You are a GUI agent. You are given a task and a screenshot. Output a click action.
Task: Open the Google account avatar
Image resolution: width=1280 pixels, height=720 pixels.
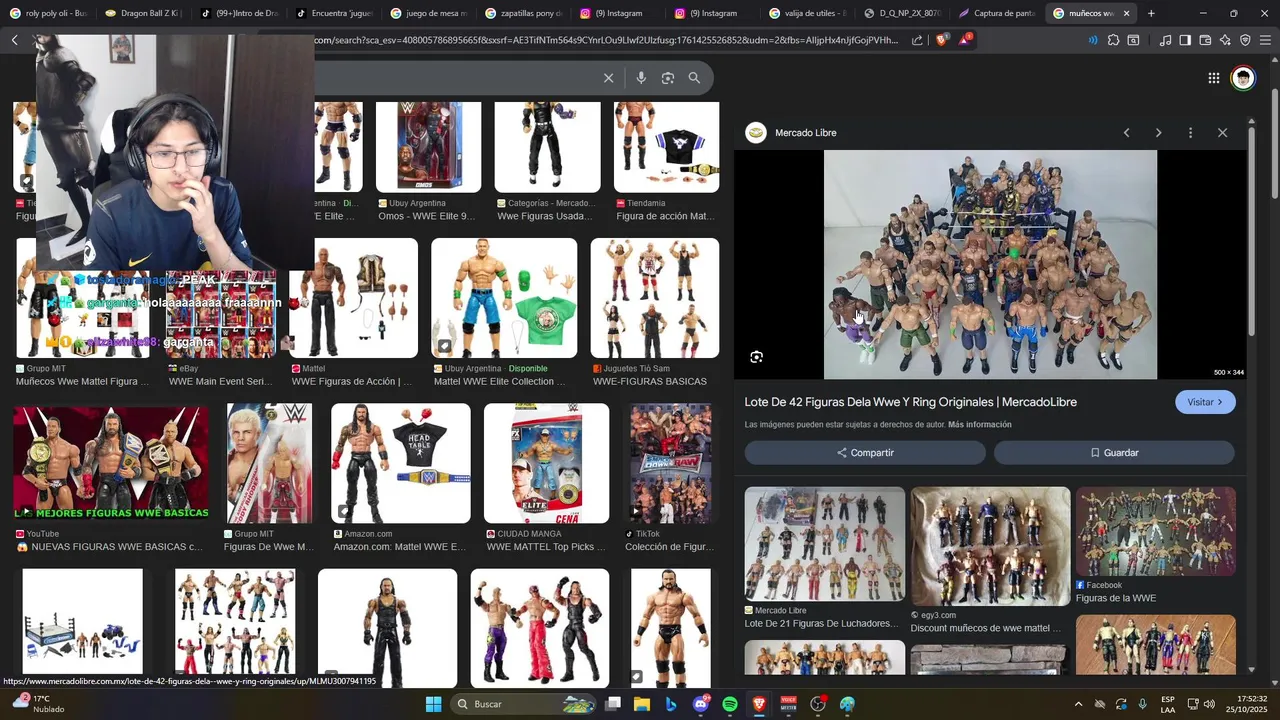pos(1243,78)
